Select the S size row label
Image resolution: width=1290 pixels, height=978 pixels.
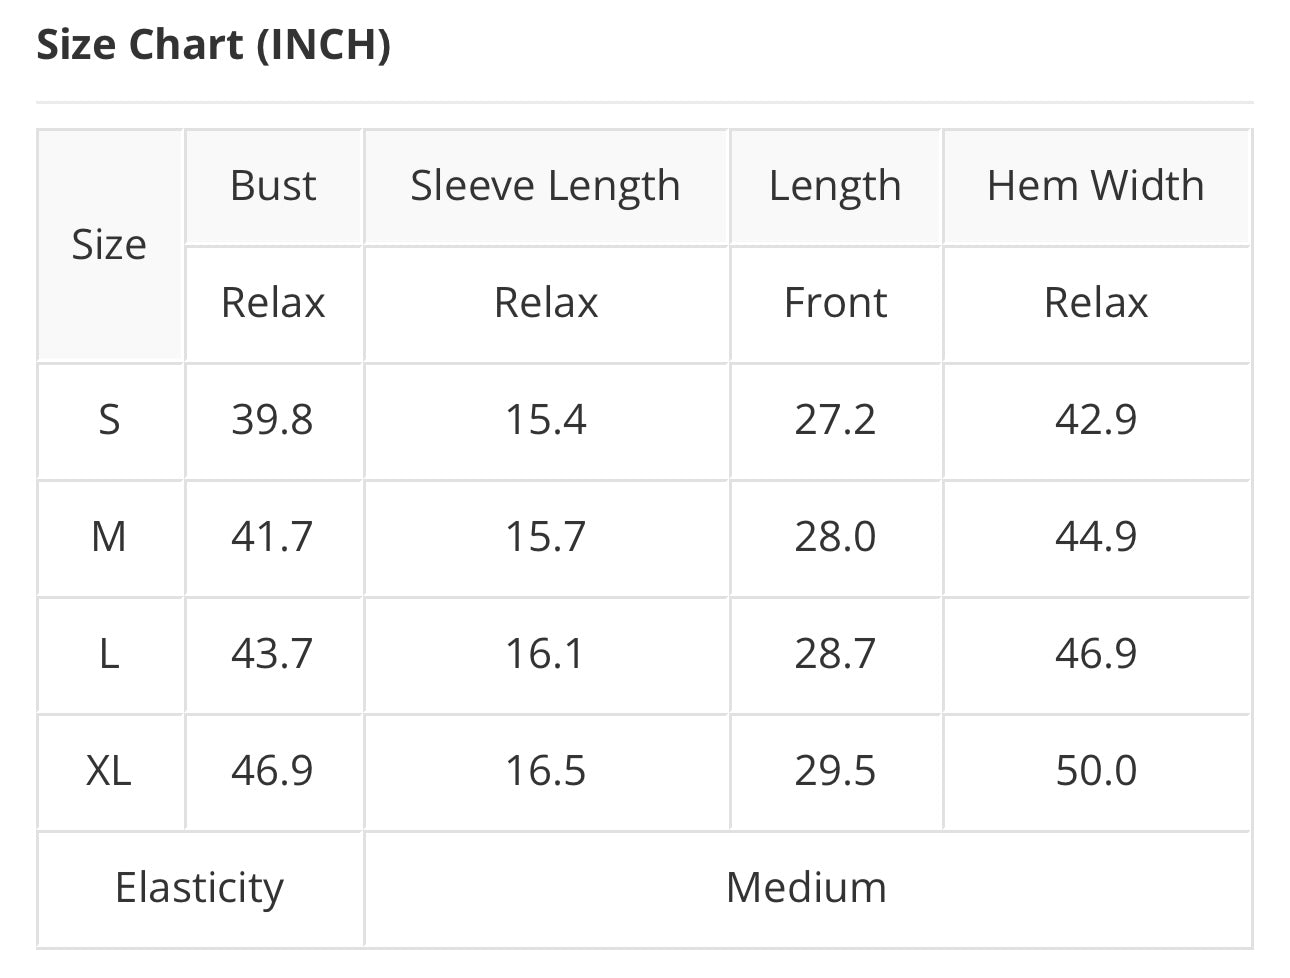pyautogui.click(x=109, y=420)
